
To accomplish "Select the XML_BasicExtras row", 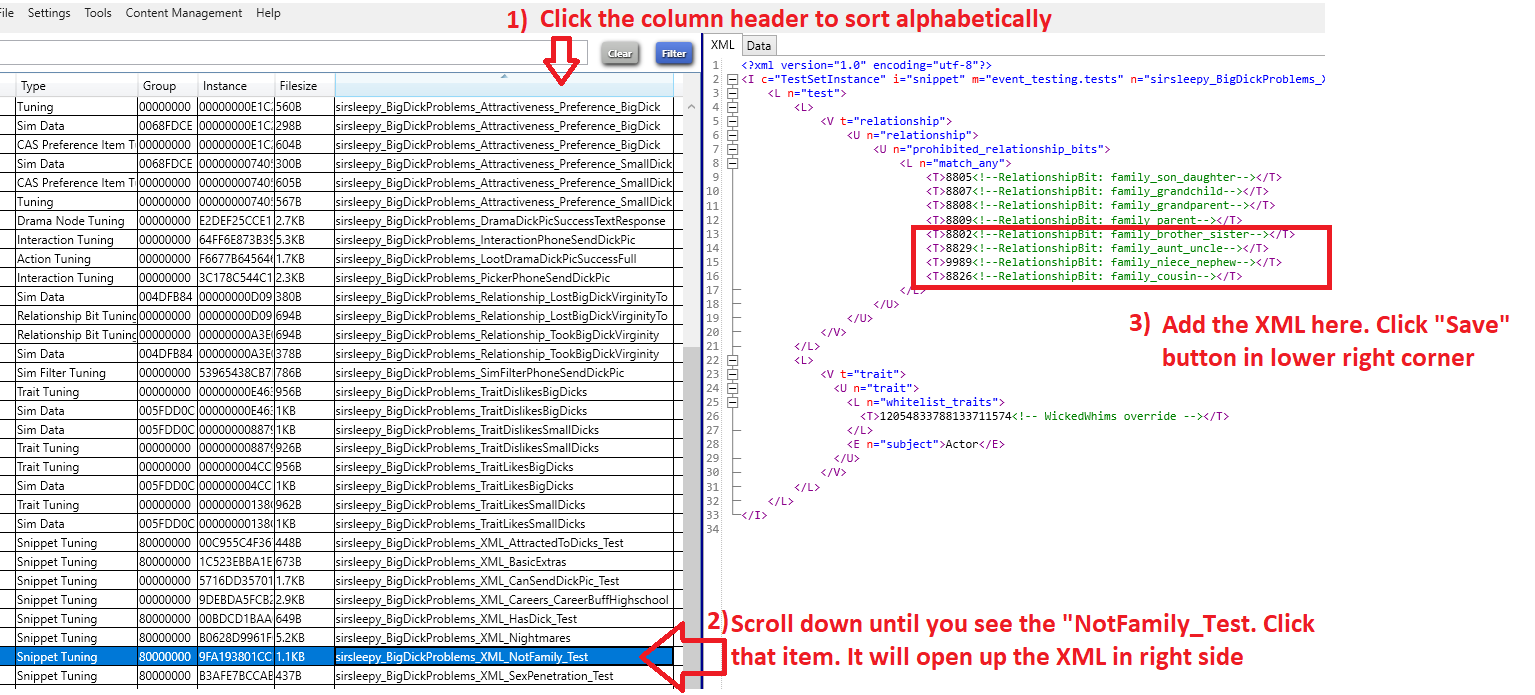I will pyautogui.click(x=342, y=562).
